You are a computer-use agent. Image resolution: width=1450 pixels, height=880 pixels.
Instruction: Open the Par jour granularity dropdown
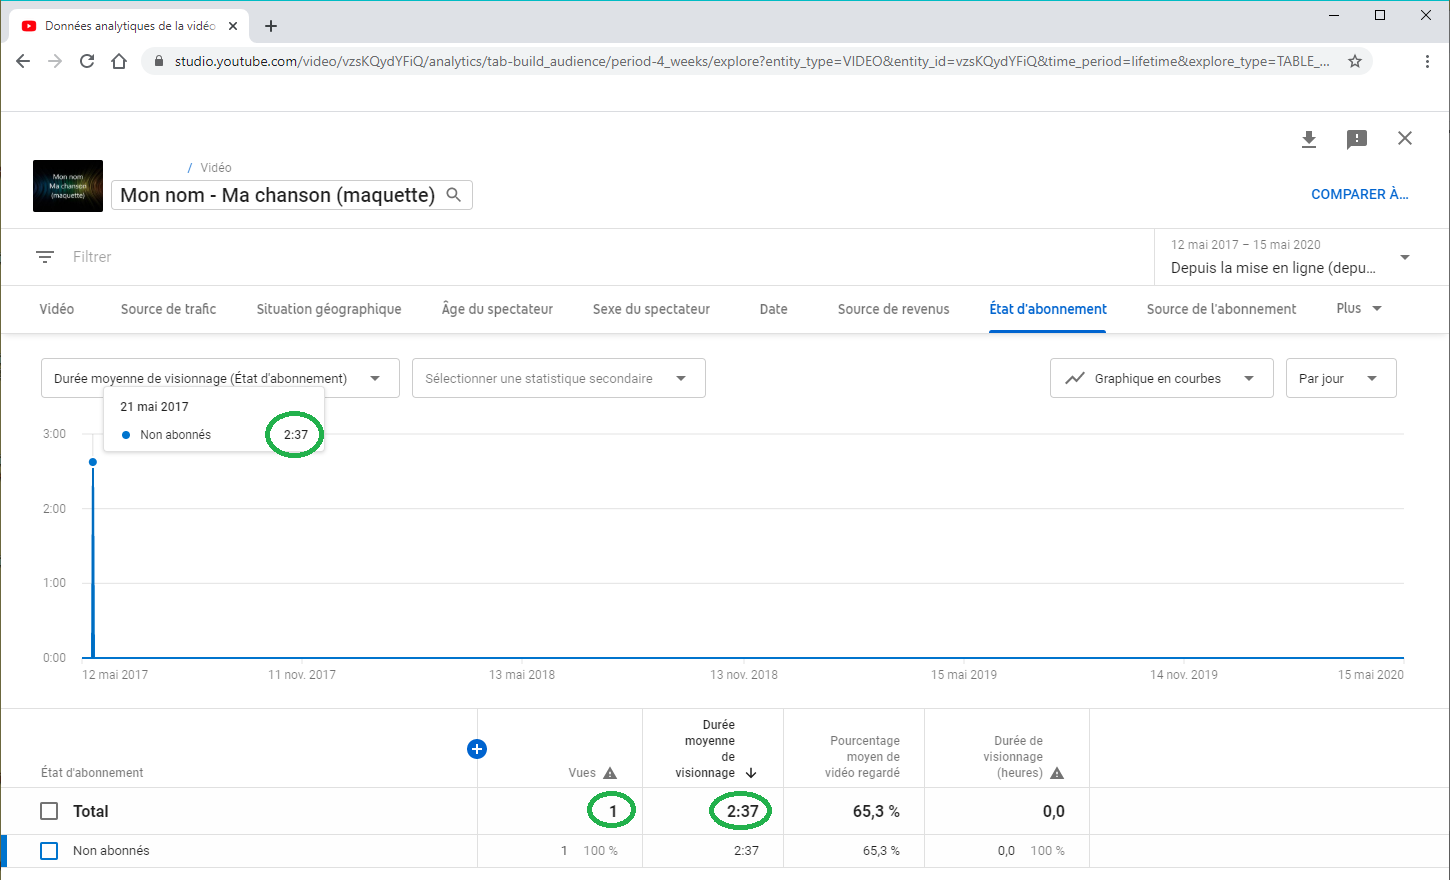pyautogui.click(x=1341, y=378)
